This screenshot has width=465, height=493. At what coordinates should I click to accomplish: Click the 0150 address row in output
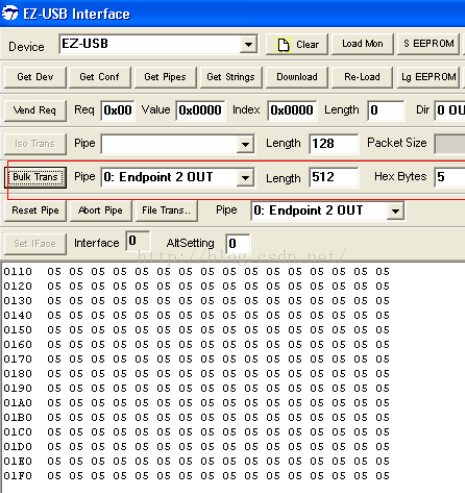click(x=196, y=330)
